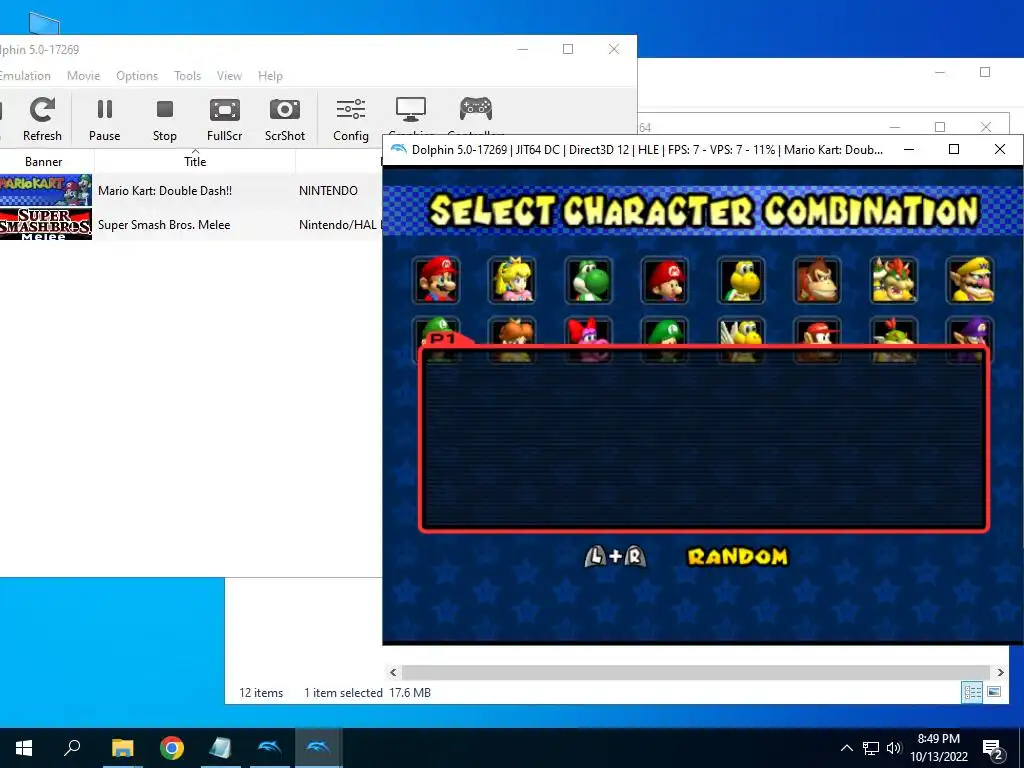Screen dimensions: 1024x768
Task: Select Bowser Jr. character portrait
Action: click(x=893, y=331)
